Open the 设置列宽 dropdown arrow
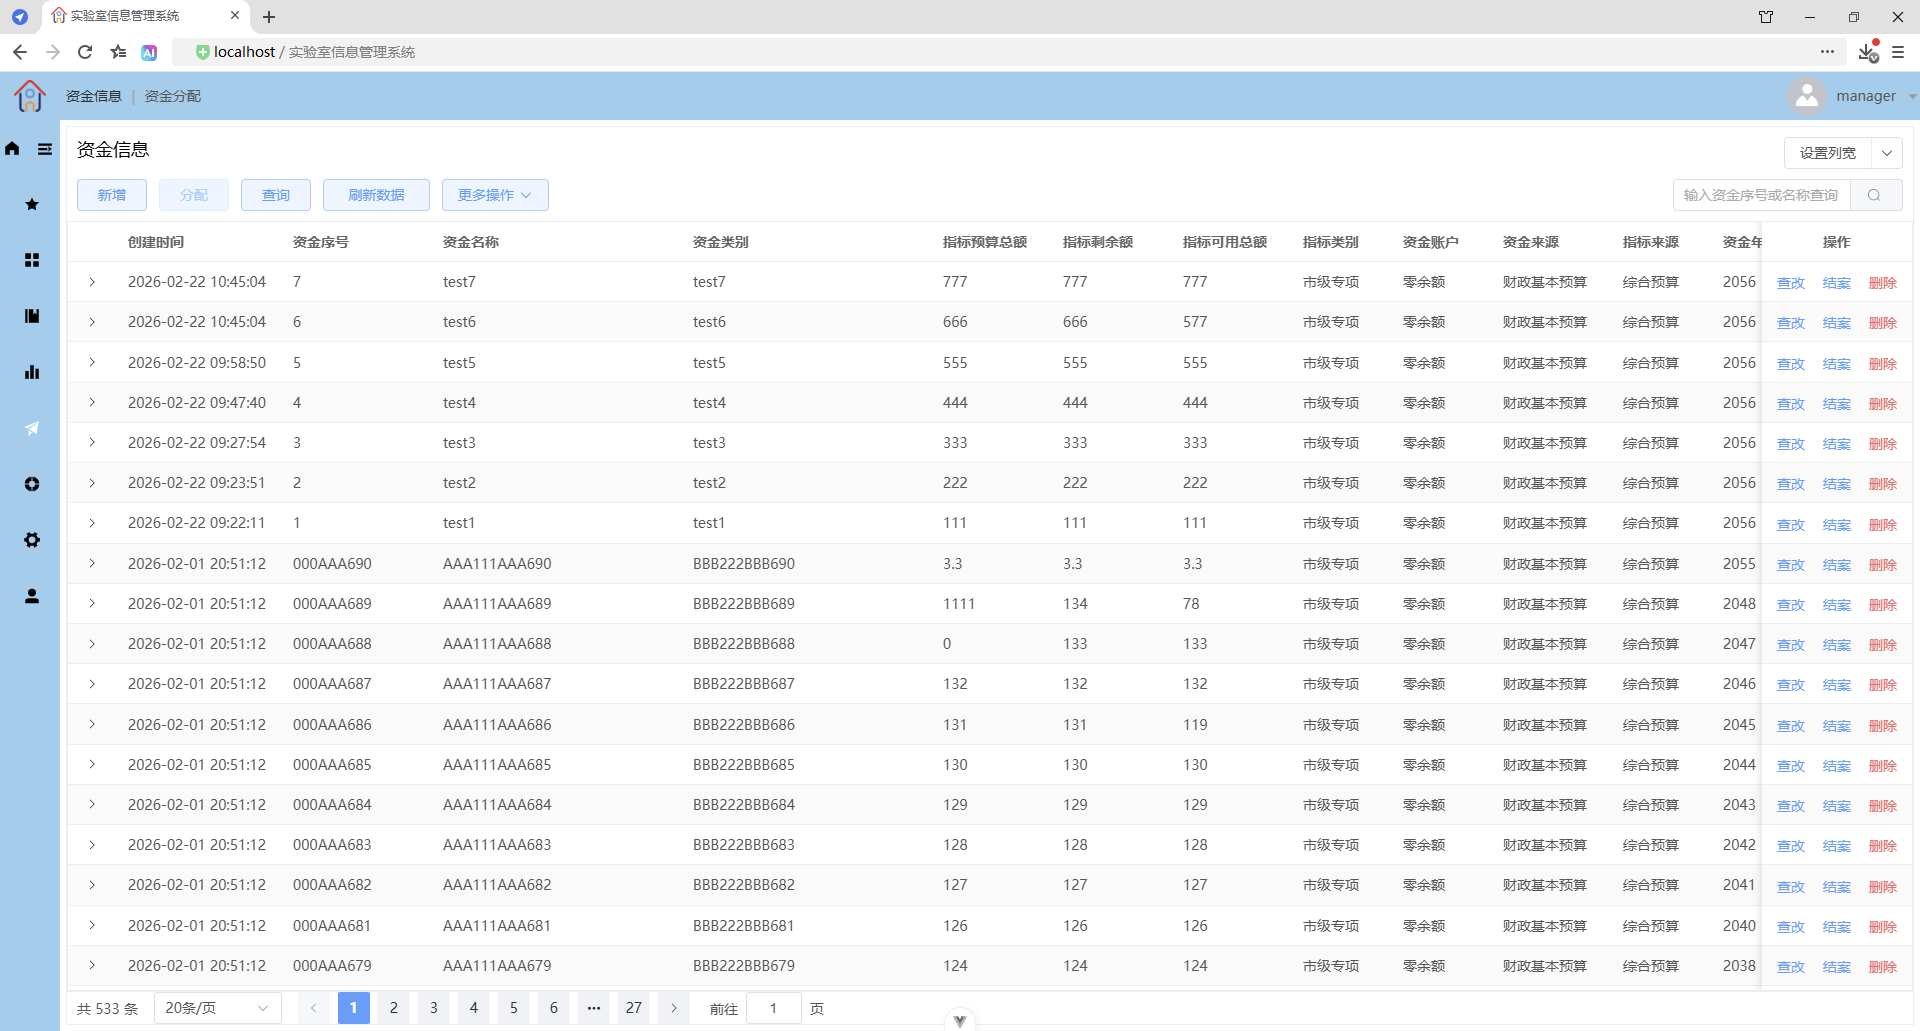 click(1887, 153)
